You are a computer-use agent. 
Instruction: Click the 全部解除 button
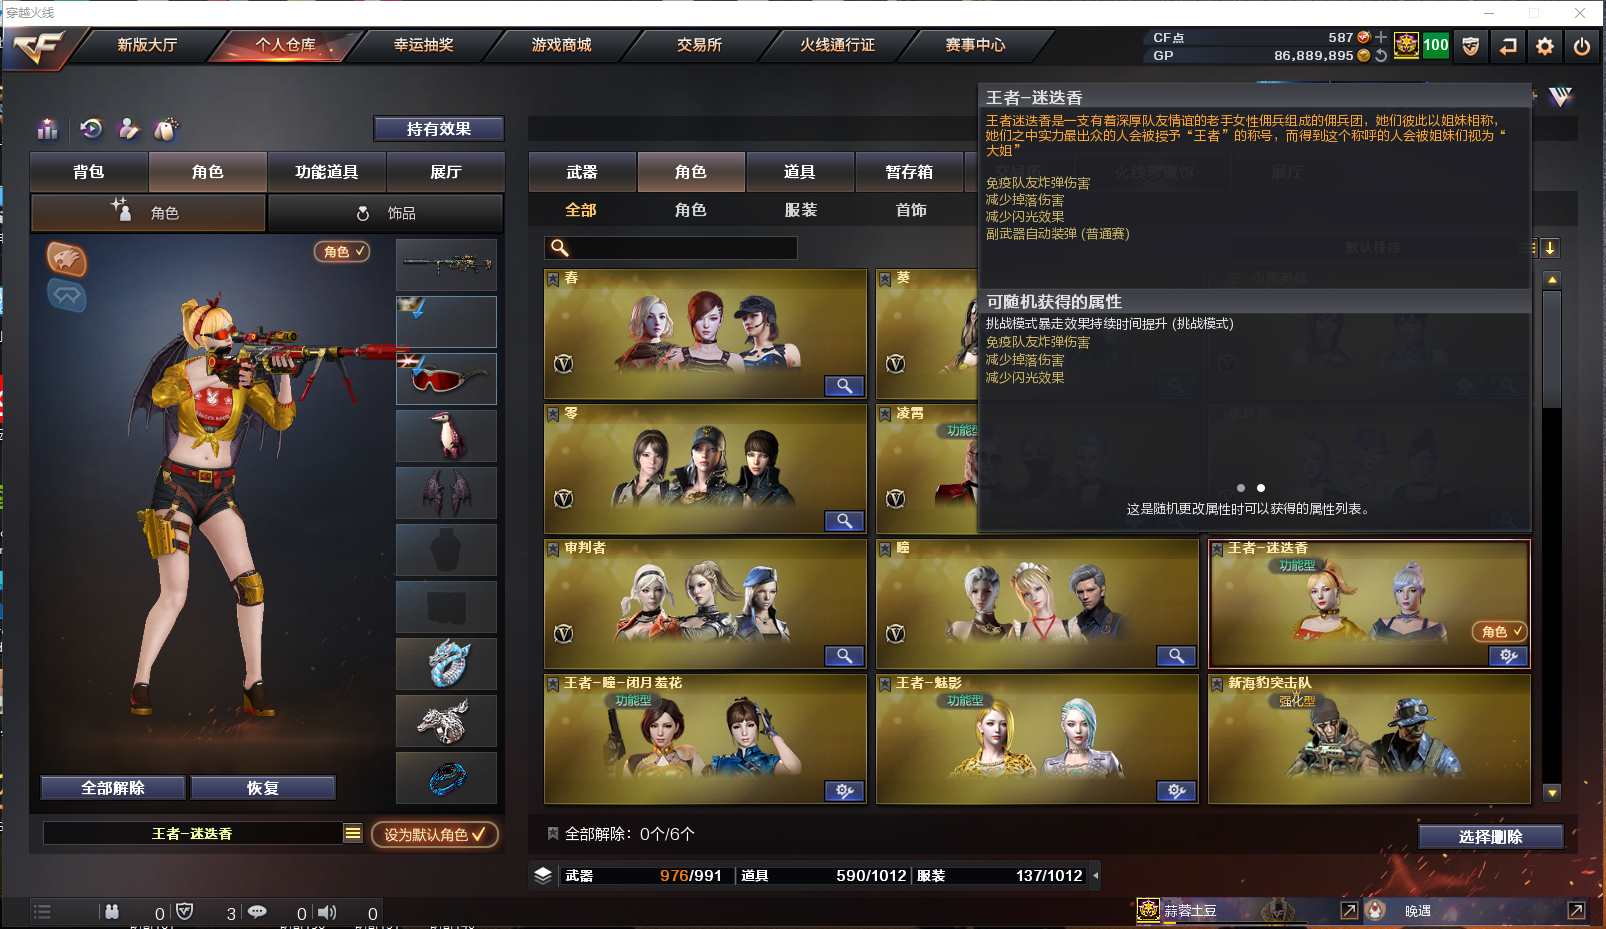click(113, 788)
